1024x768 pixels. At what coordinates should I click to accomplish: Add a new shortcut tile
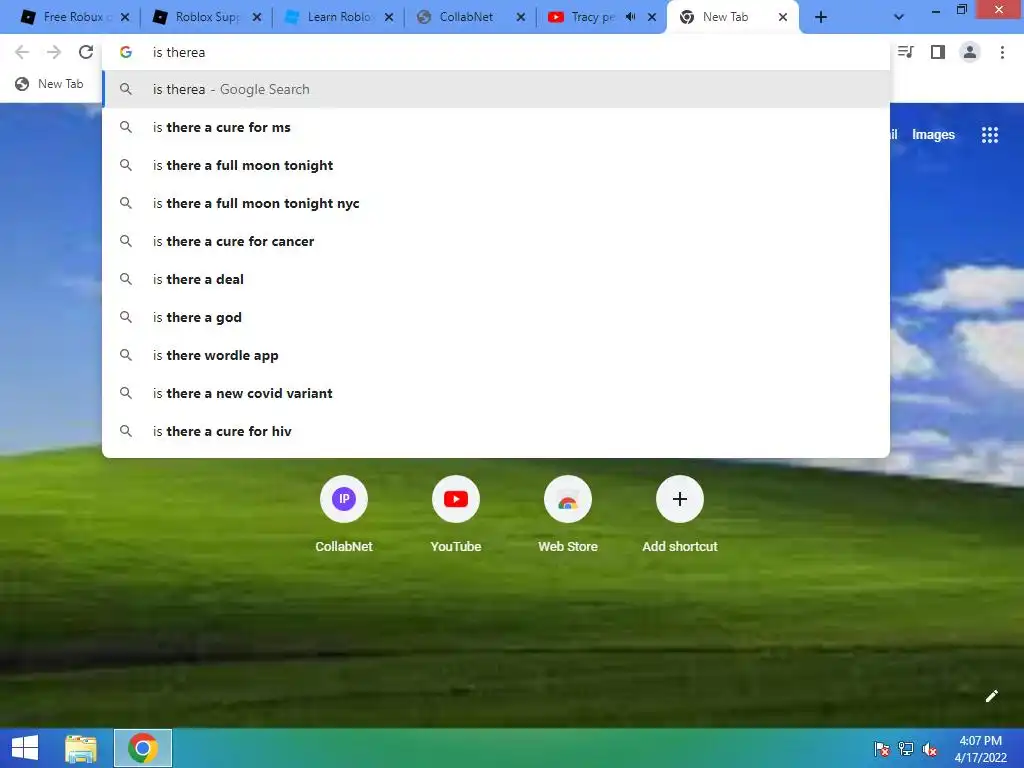(x=680, y=515)
